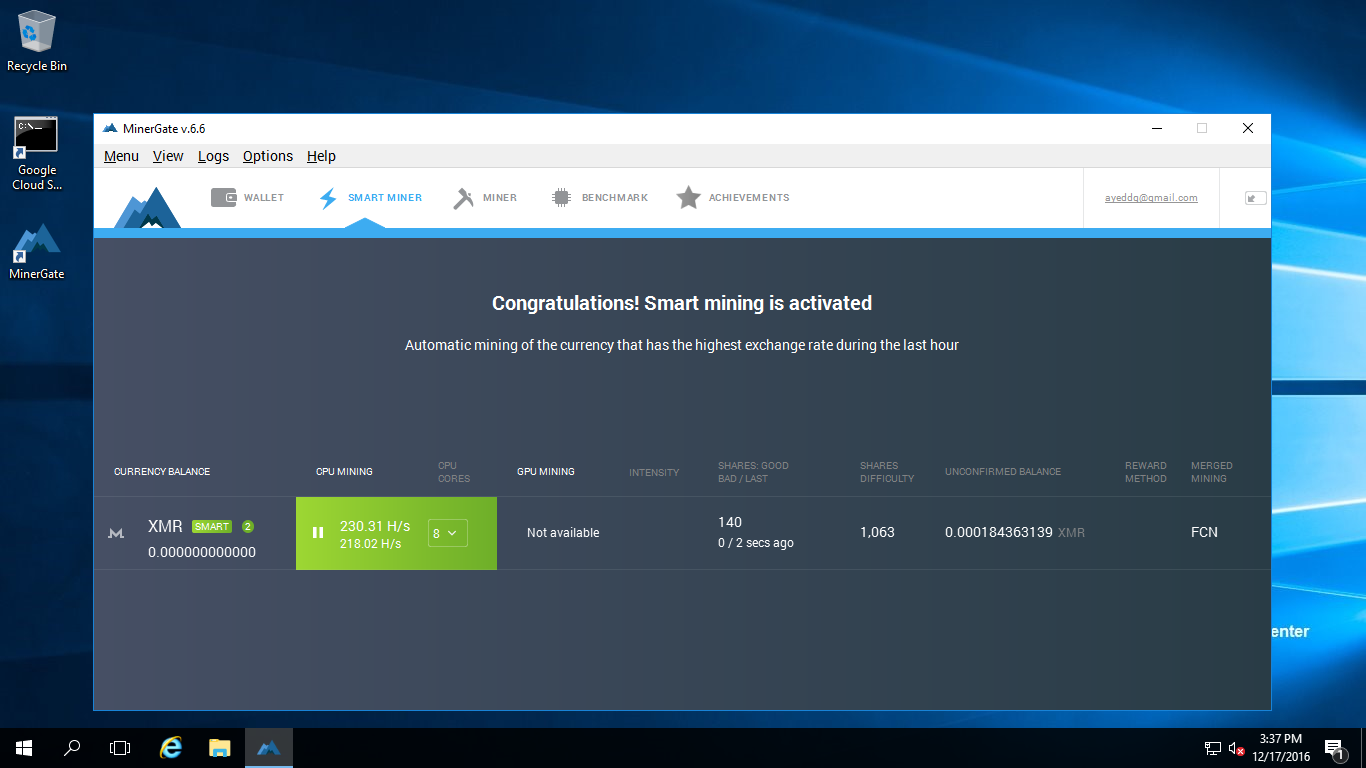Click the UNCONFIRMED BALANCE column header
Image resolution: width=1366 pixels, height=768 pixels.
pos(1003,472)
